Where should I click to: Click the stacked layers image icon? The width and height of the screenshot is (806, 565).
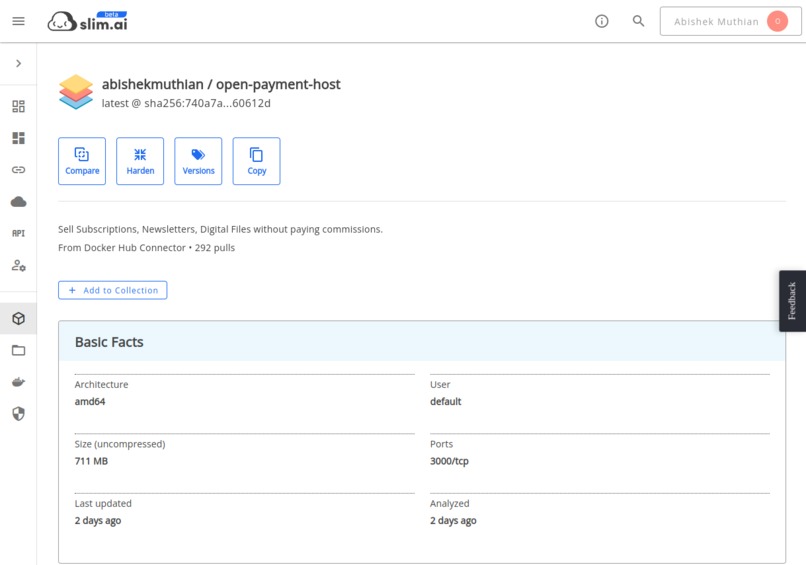(76, 92)
